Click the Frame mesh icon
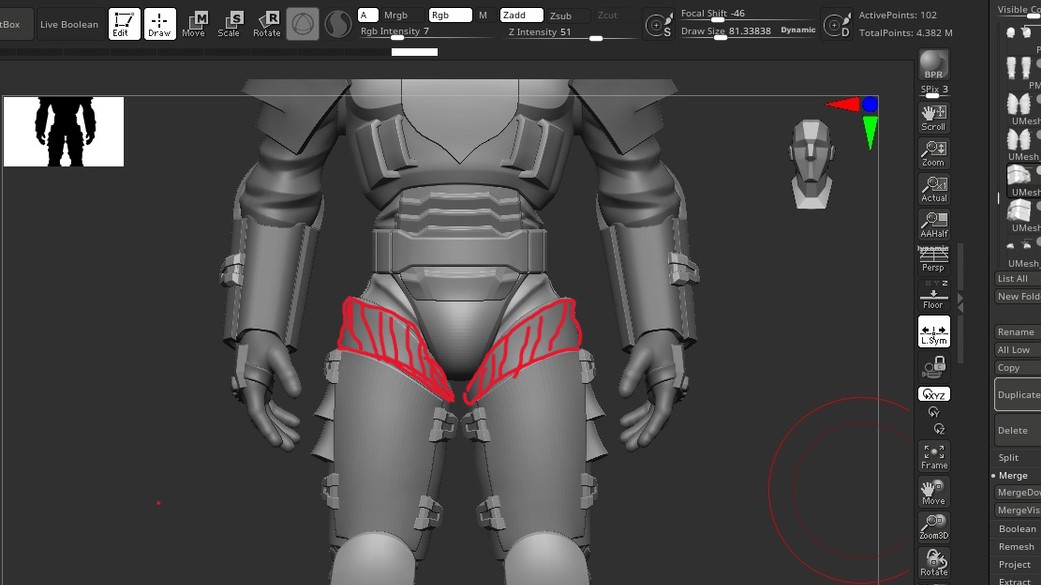The height and width of the screenshot is (585, 1041). pos(933,457)
